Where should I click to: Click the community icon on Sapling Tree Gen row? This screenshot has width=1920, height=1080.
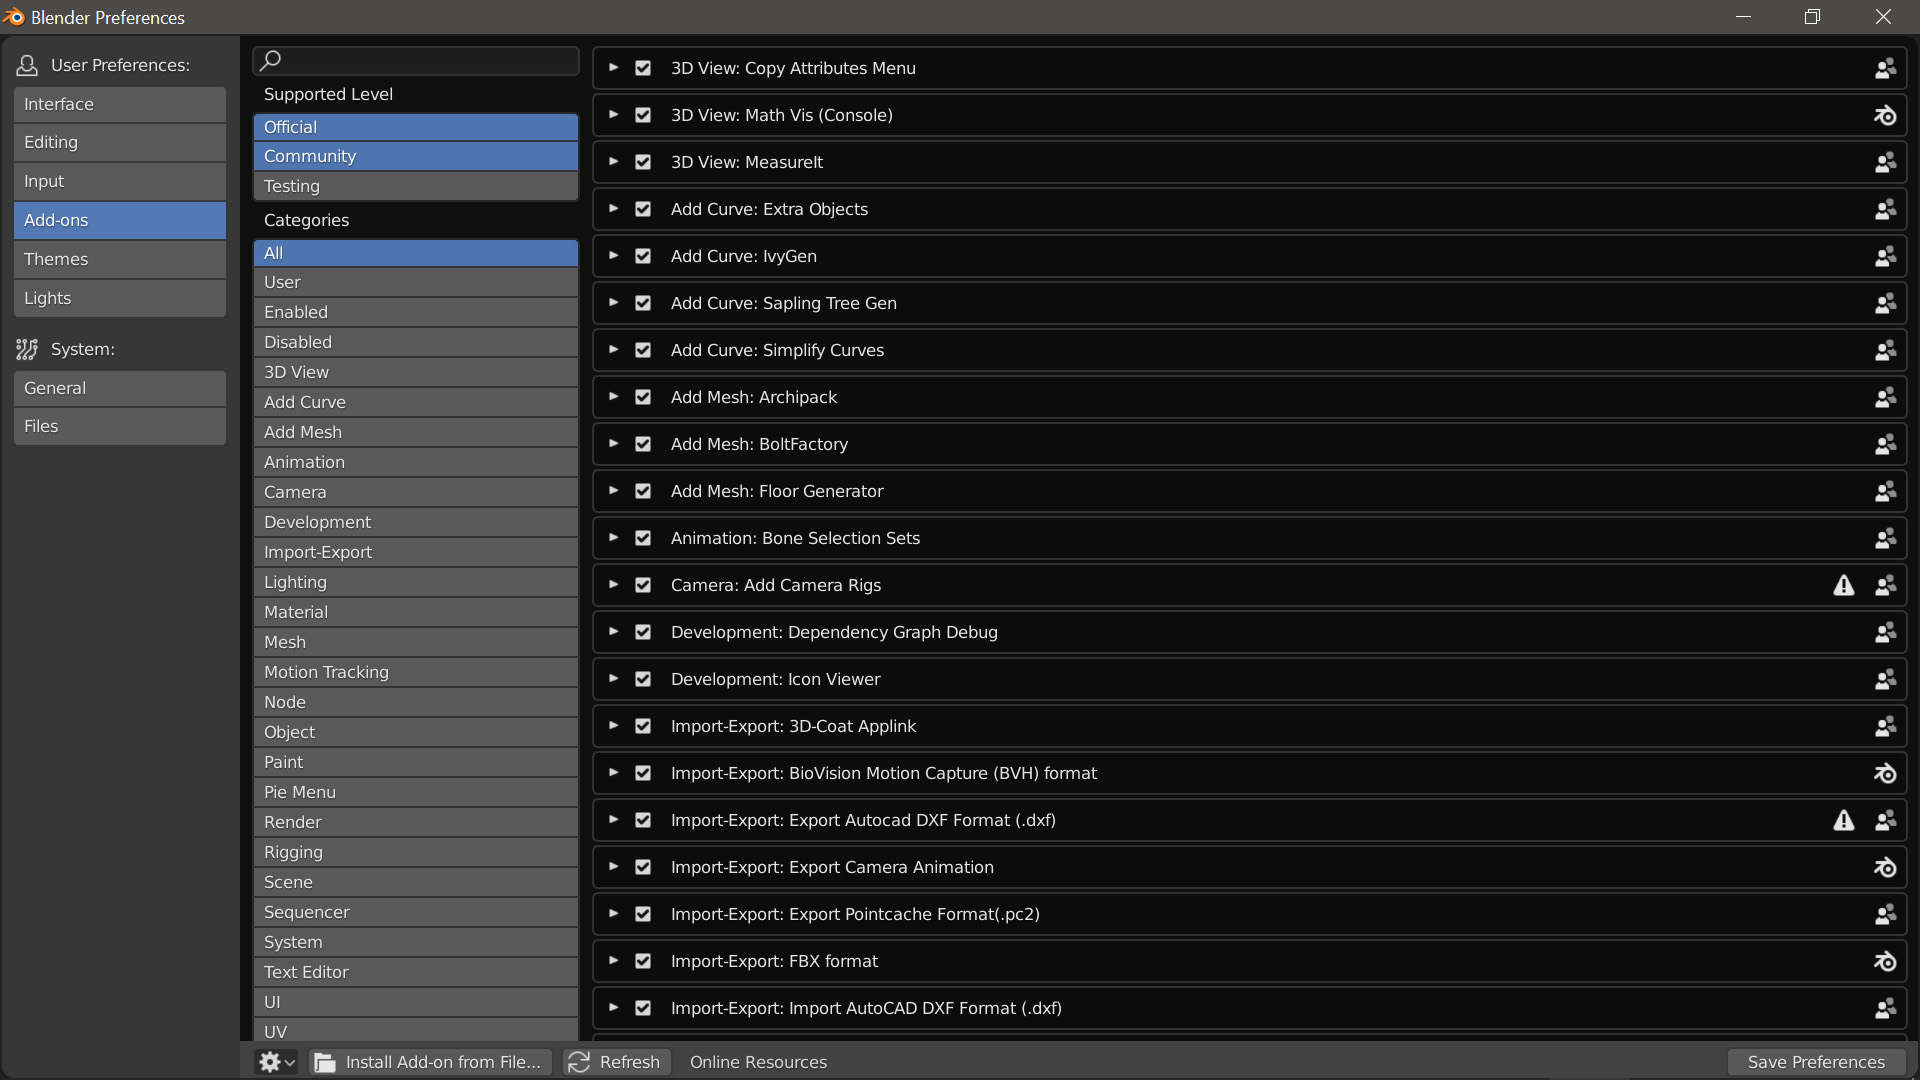coord(1885,303)
